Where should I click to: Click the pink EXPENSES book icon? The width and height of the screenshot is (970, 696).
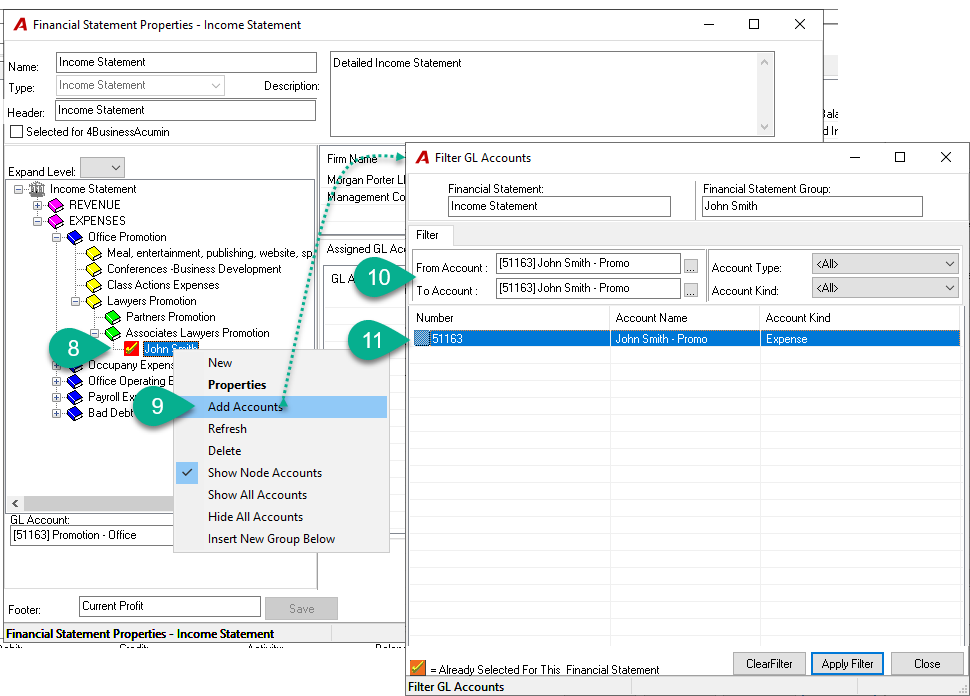coord(56,221)
